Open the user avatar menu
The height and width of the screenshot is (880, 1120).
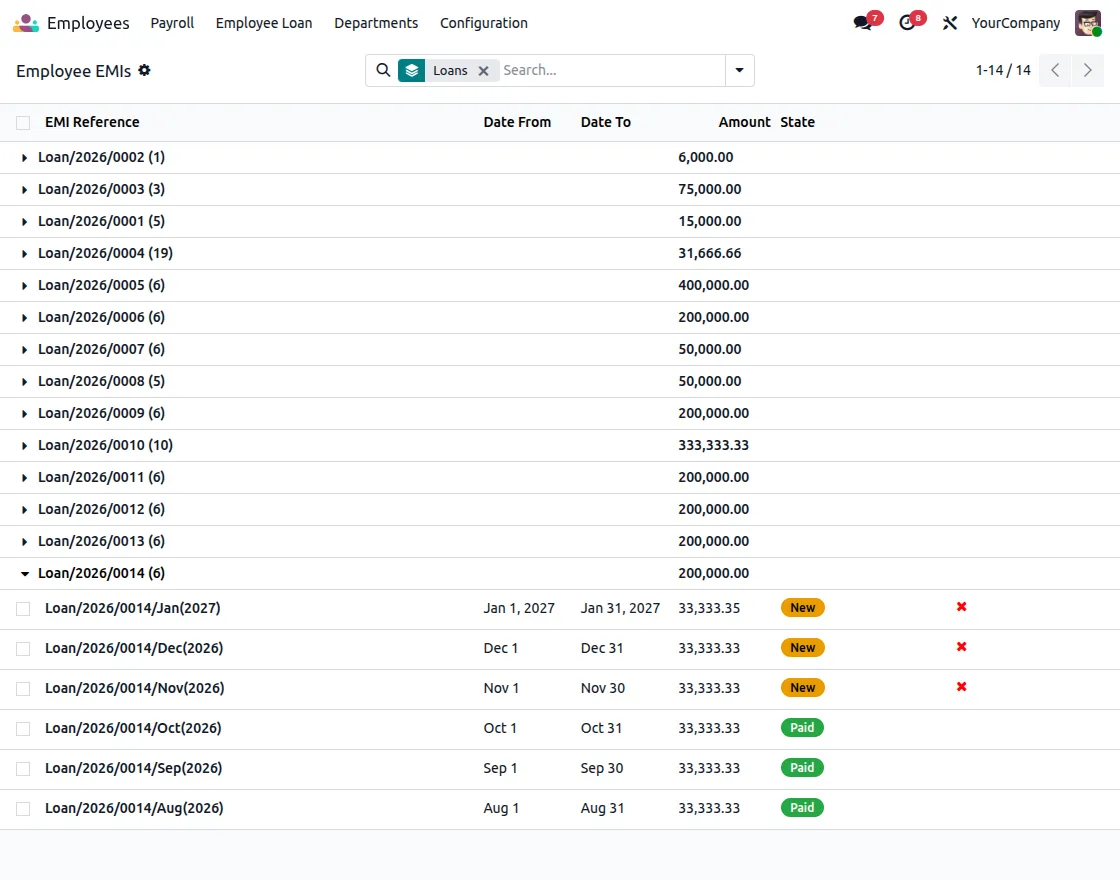pos(1087,23)
